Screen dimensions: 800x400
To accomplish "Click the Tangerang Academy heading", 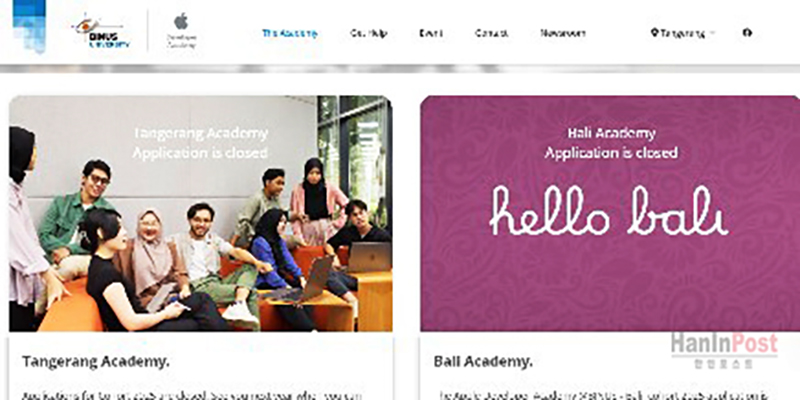I will coord(96,362).
